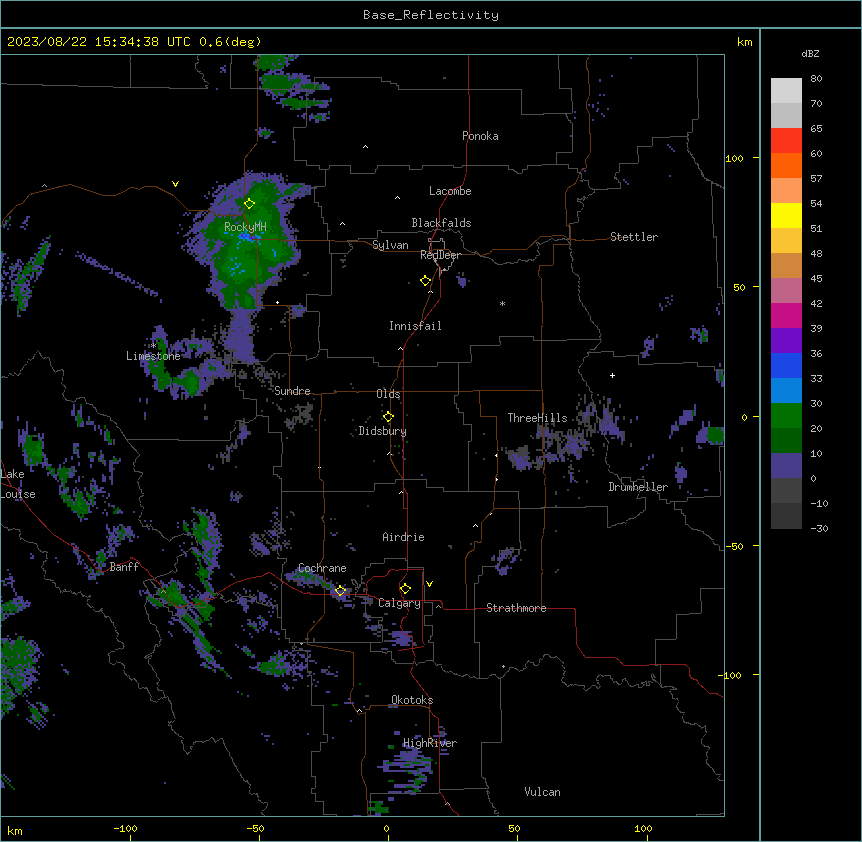
Task: Select the Drumheller city label
Action: tap(638, 487)
